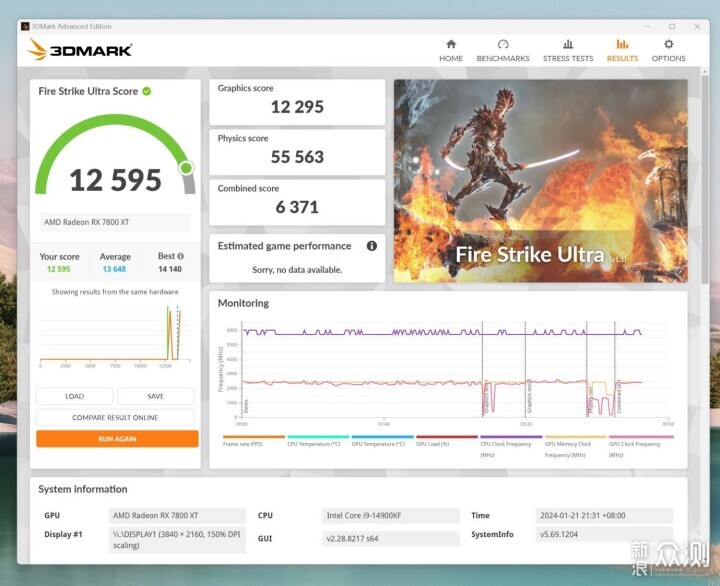Image resolution: width=720 pixels, height=586 pixels.
Task: Click the GPU value in System information
Action: (177, 516)
